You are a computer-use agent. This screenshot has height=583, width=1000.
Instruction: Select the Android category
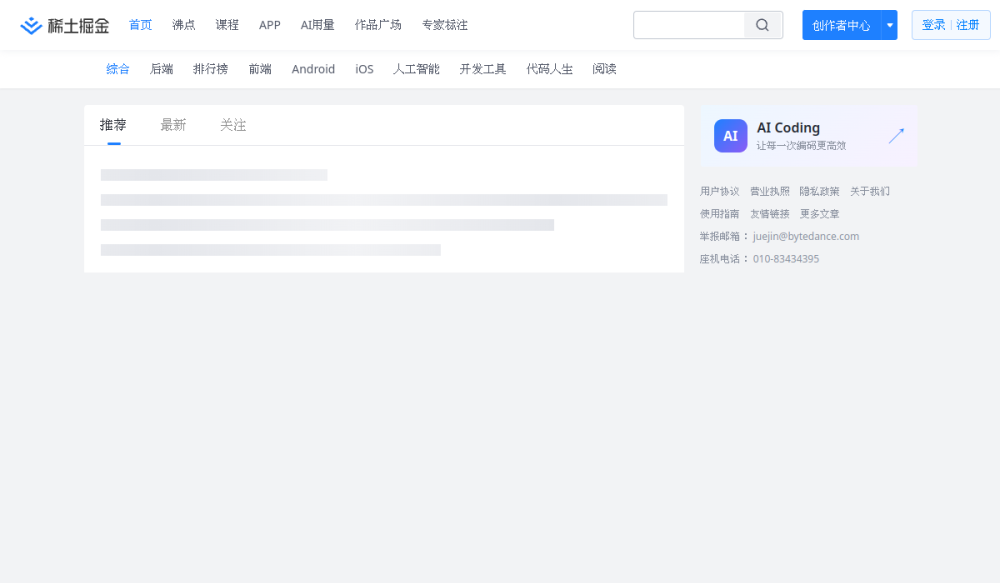coord(313,69)
